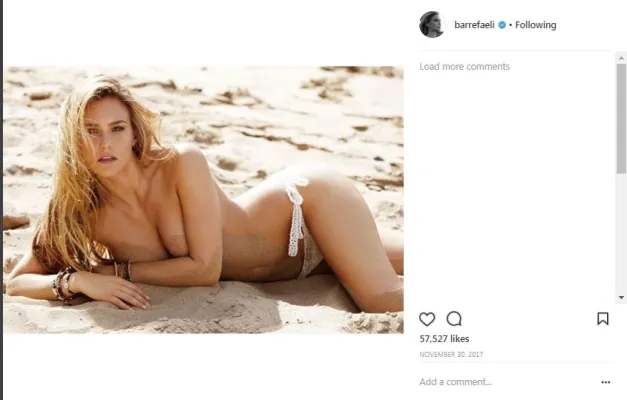The image size is (627, 400).
Task: Expand with Load more comments
Action: coord(464,66)
